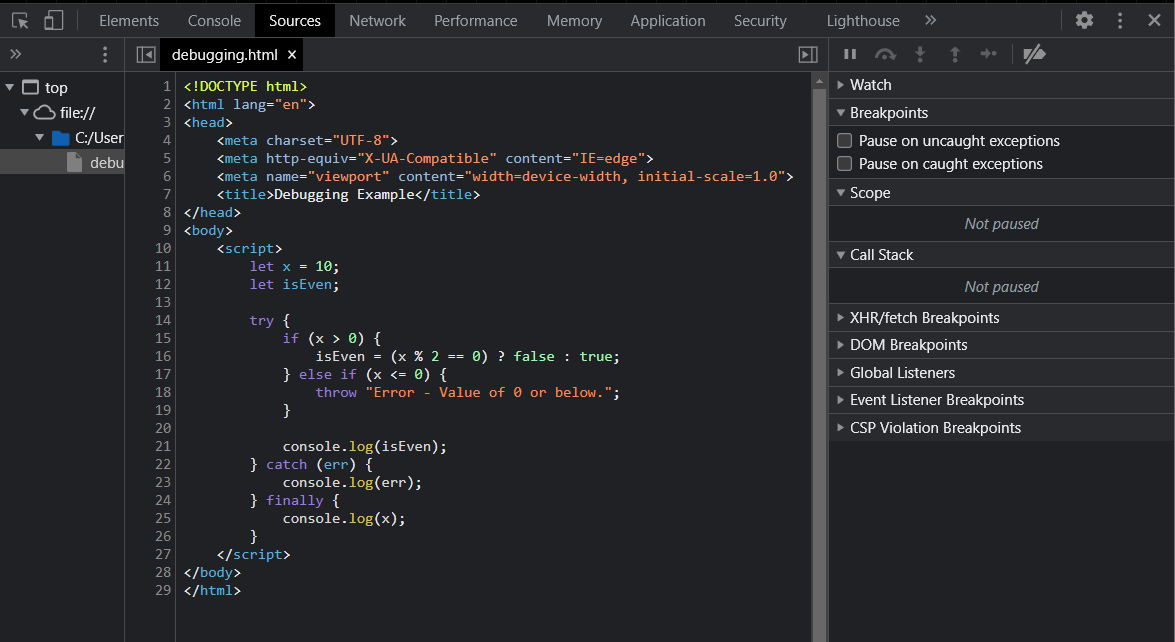The image size is (1175, 642).
Task: Open the Performance tab
Action: pos(476,21)
